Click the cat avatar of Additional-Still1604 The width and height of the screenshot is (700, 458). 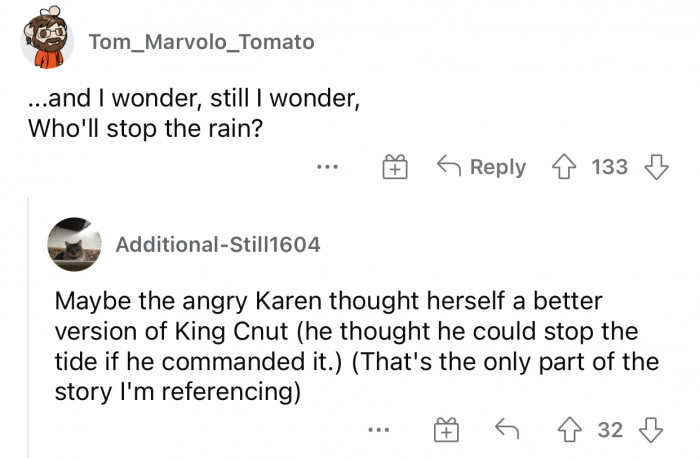tap(74, 244)
